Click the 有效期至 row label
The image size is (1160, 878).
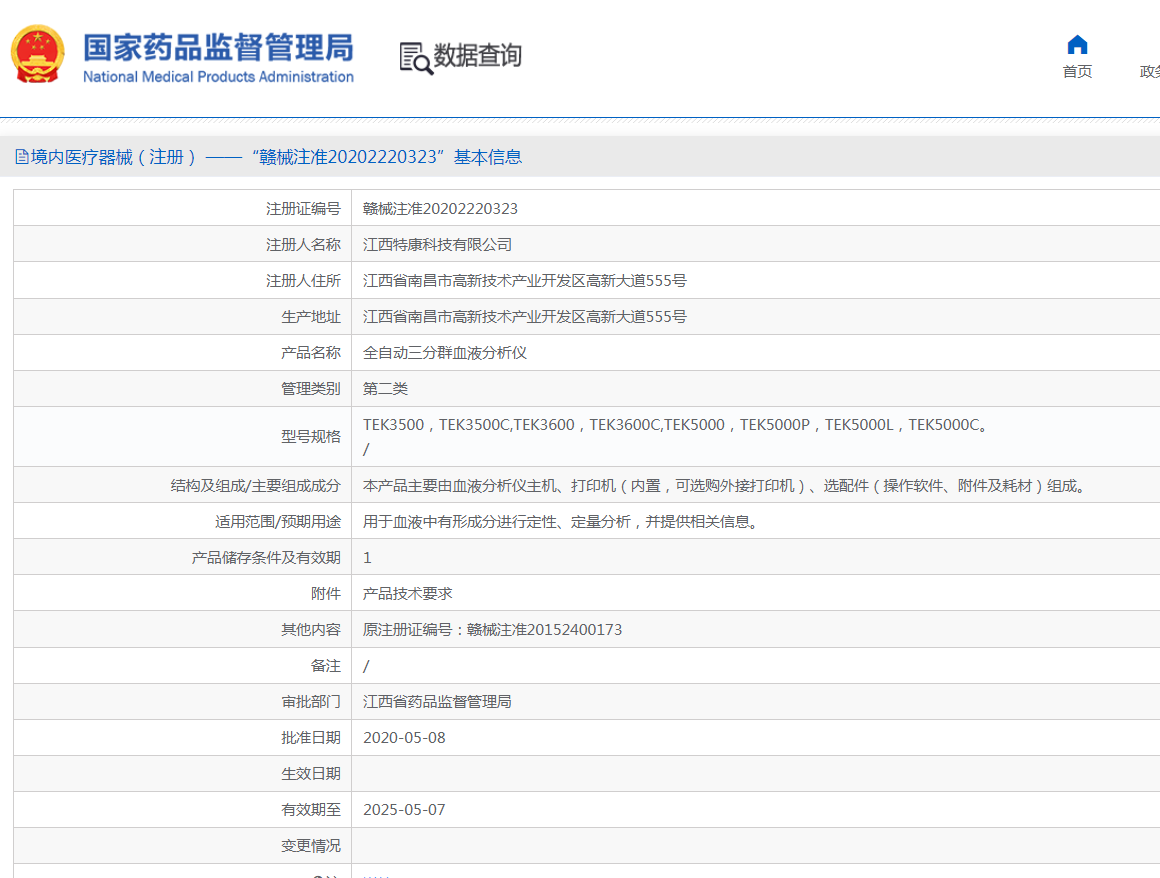(311, 810)
